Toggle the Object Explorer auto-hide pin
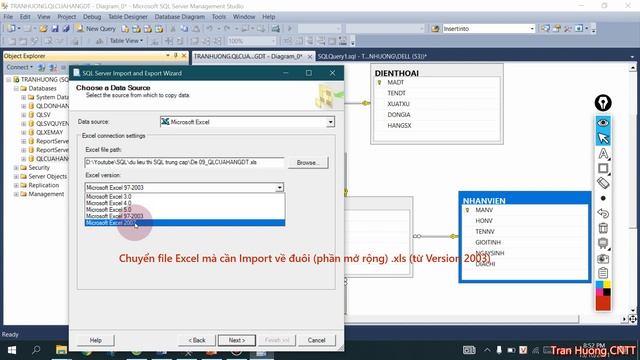The height and width of the screenshot is (360, 640). pos(176,56)
